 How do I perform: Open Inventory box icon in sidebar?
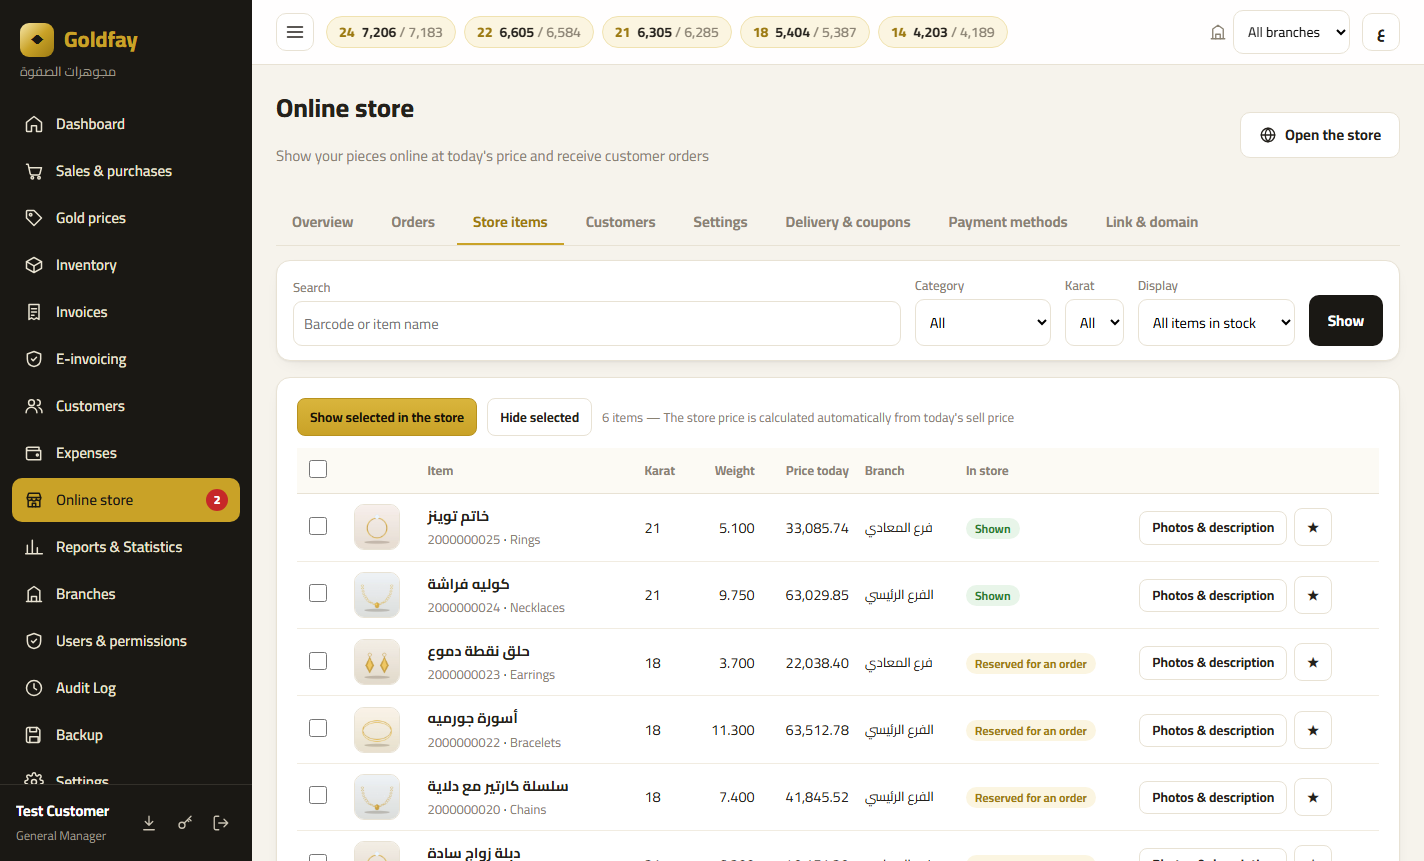click(x=34, y=265)
